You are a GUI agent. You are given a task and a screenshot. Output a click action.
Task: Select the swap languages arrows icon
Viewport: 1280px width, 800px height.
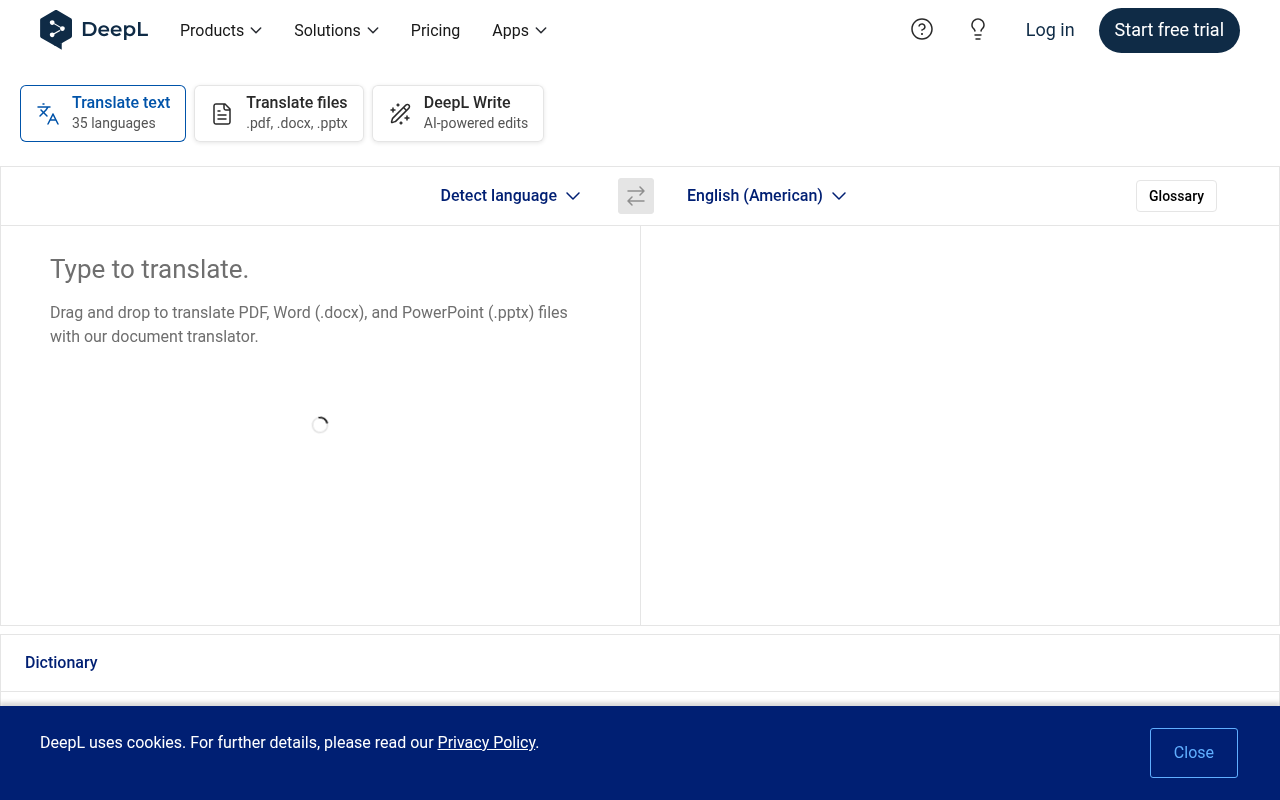click(635, 195)
